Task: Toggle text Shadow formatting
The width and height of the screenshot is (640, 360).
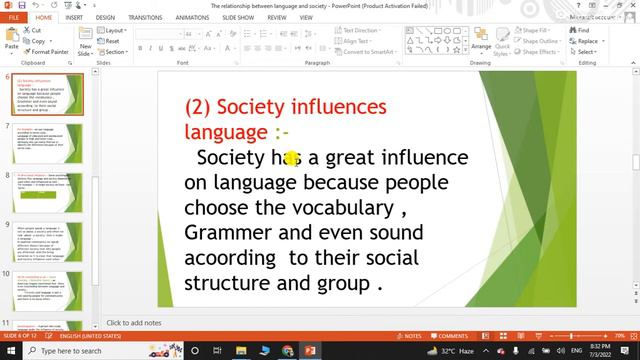Action: click(171, 49)
